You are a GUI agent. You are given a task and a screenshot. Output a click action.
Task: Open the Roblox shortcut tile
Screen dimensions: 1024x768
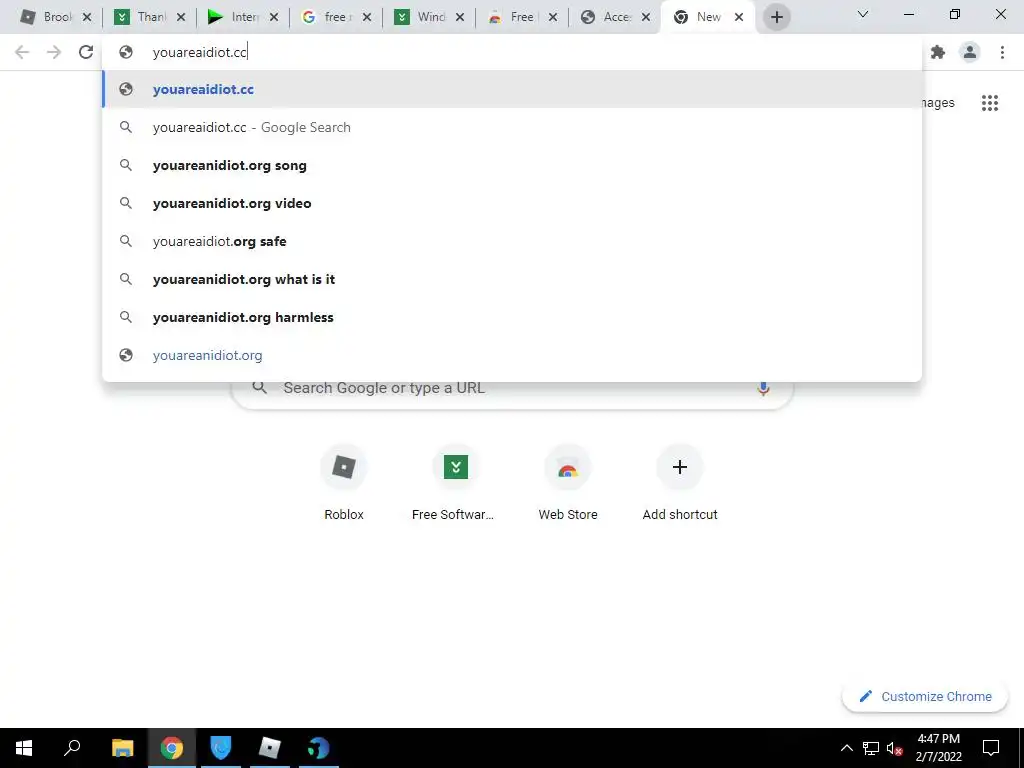[344, 483]
